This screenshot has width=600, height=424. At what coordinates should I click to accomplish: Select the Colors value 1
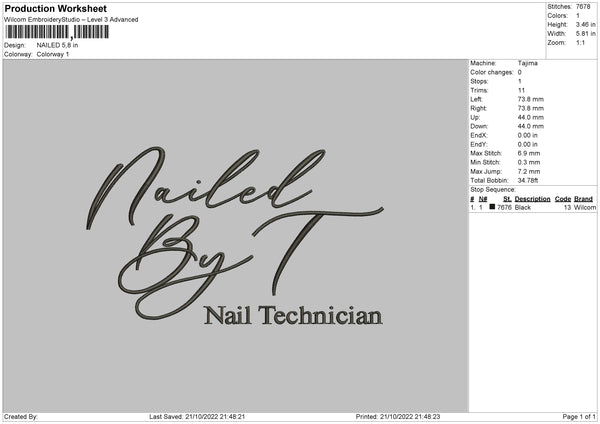[x=578, y=16]
